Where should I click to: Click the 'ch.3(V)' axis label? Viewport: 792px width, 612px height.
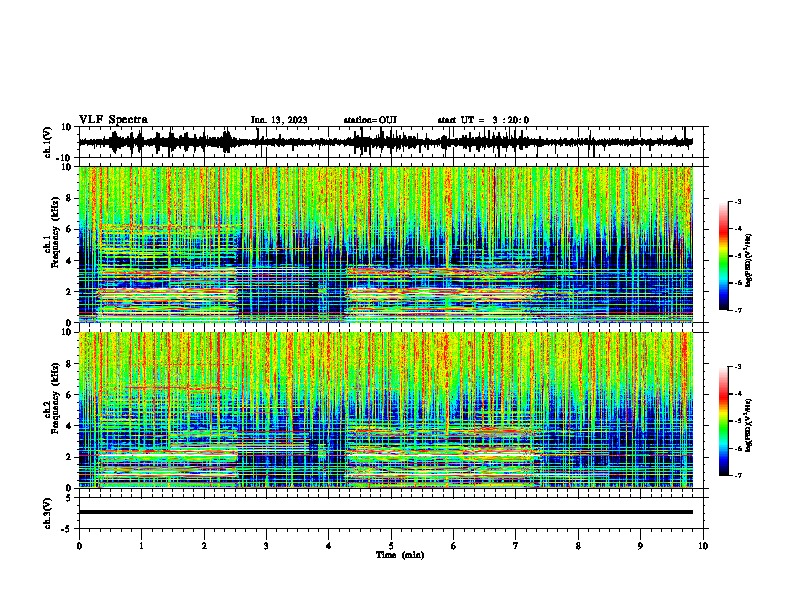point(48,513)
